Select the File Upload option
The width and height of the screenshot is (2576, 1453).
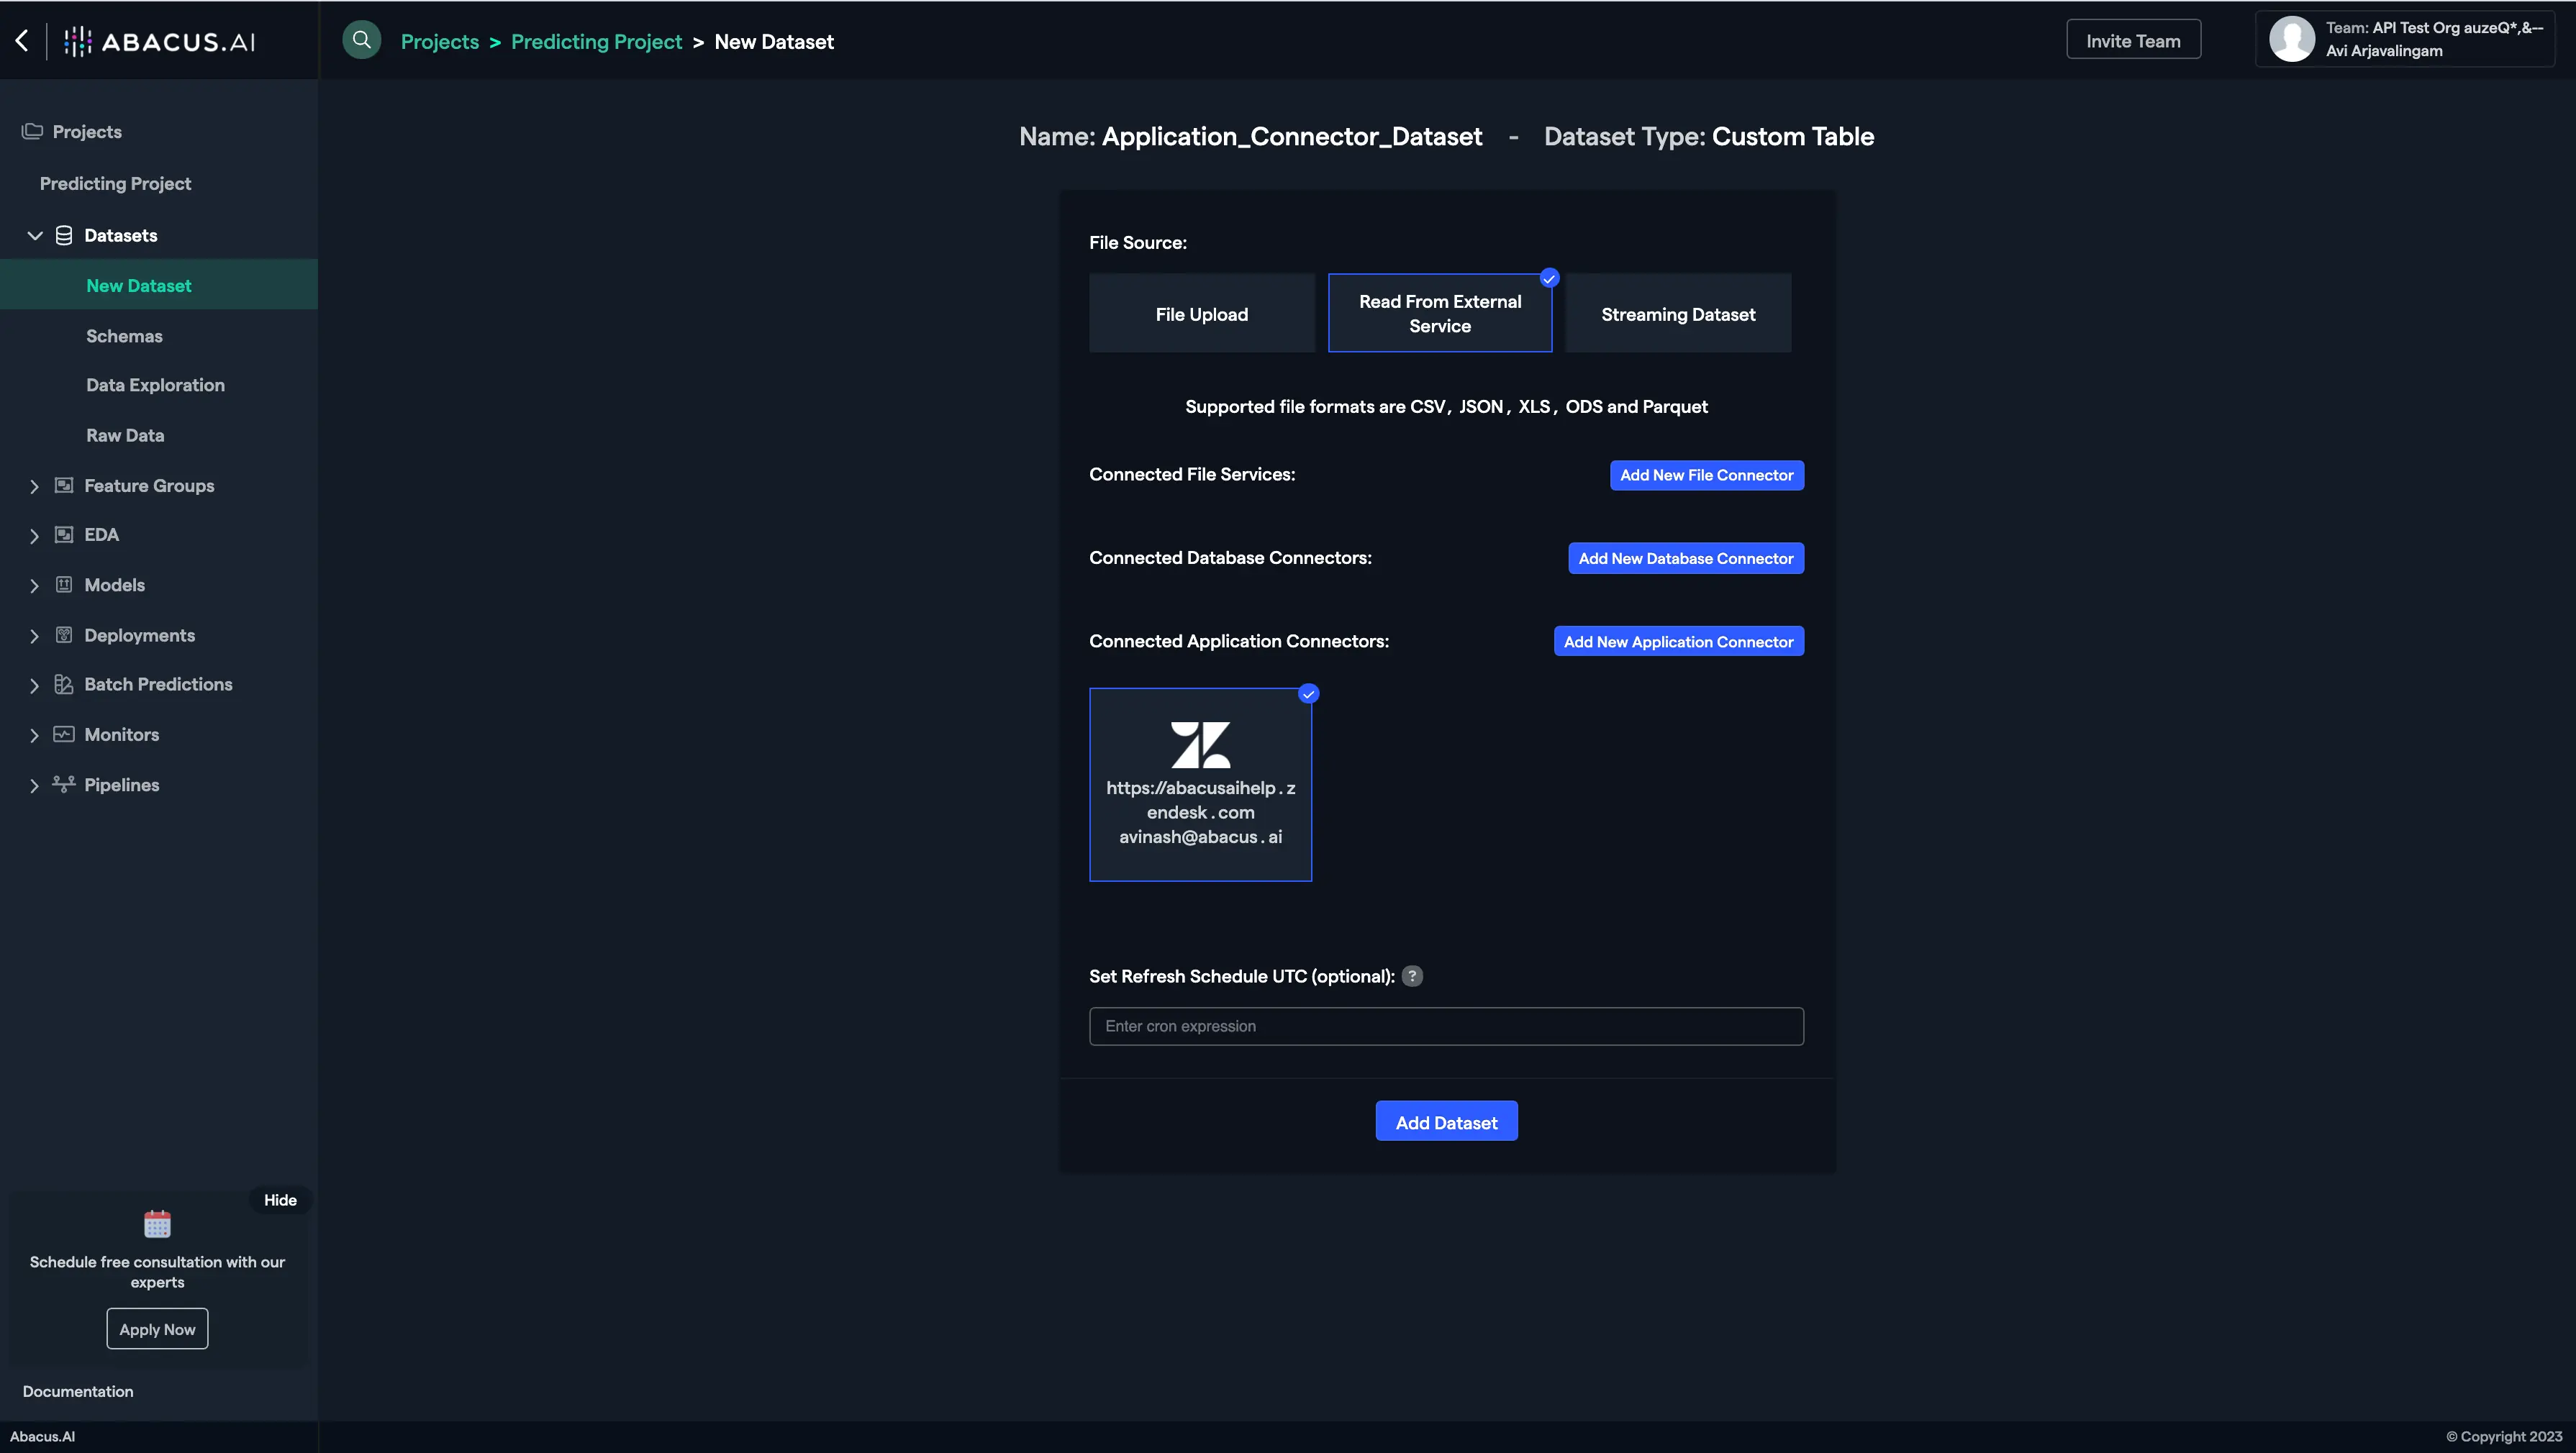pyautogui.click(x=1202, y=313)
